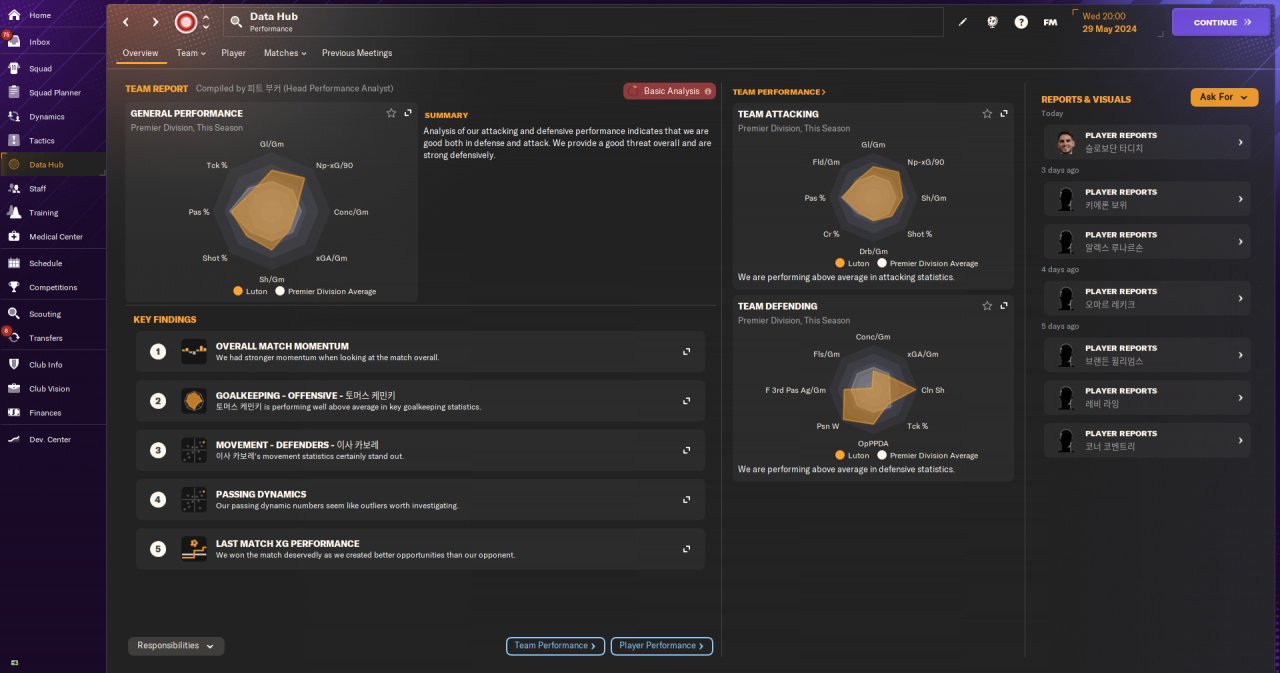Open the Club Vision icon
1280x673 pixels.
coord(14,388)
